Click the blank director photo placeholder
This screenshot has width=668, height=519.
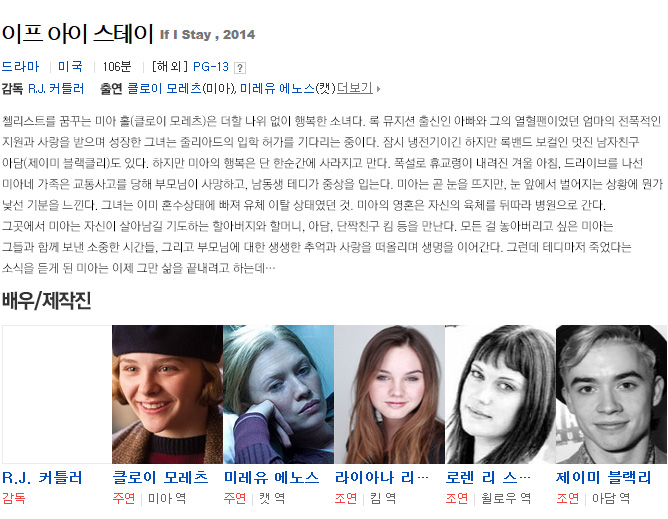click(x=57, y=394)
